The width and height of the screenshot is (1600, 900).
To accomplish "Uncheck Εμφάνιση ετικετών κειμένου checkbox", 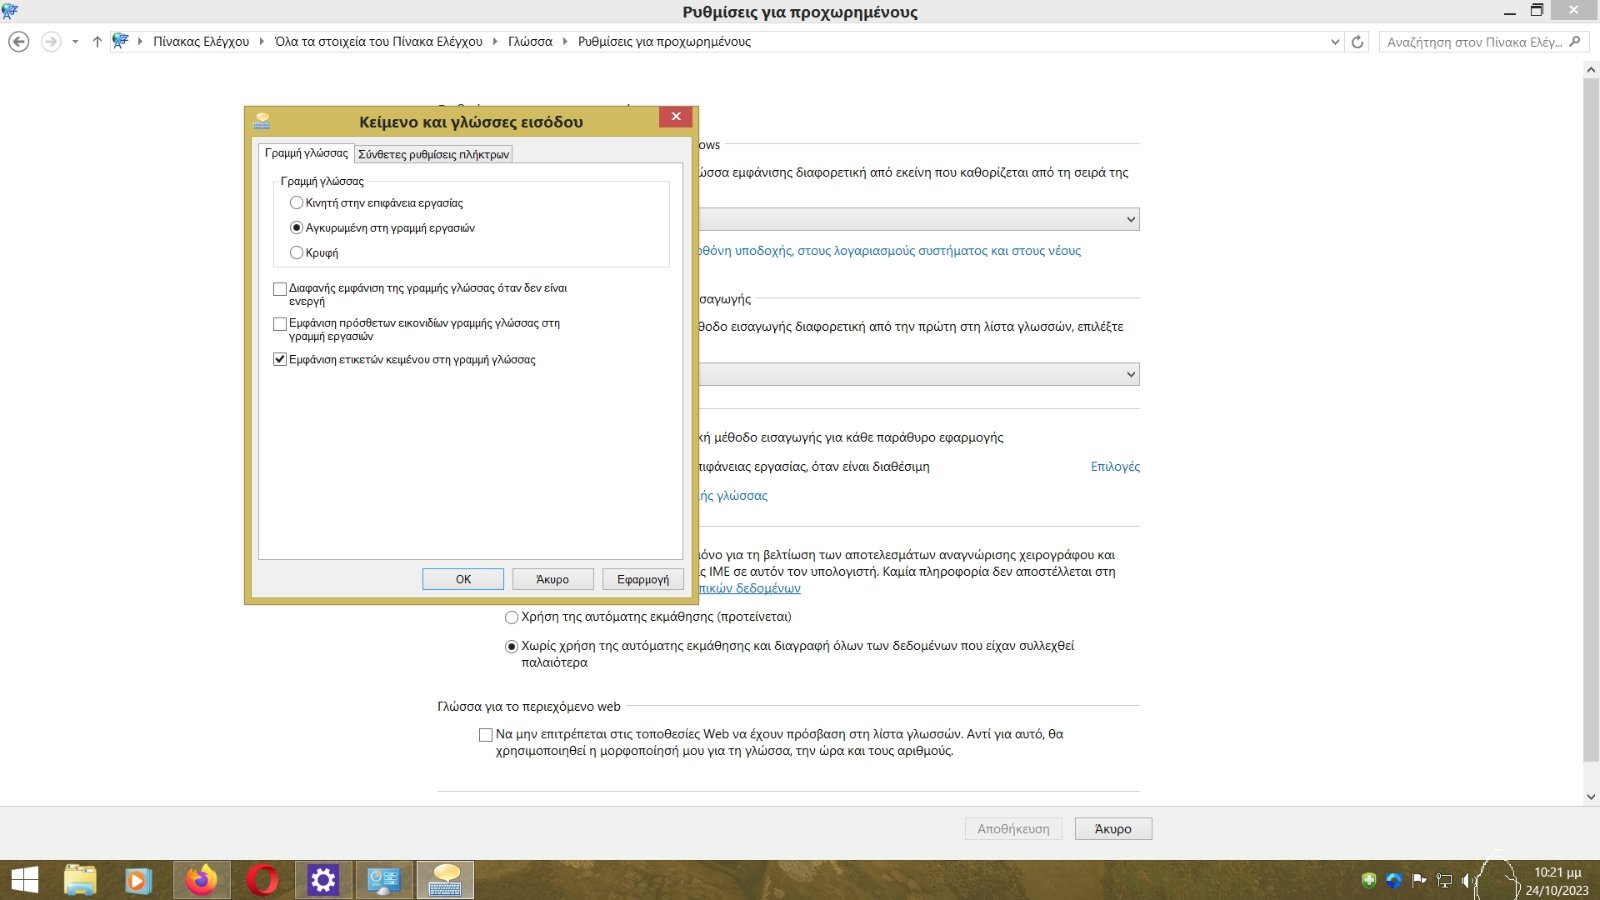I will coord(280,360).
